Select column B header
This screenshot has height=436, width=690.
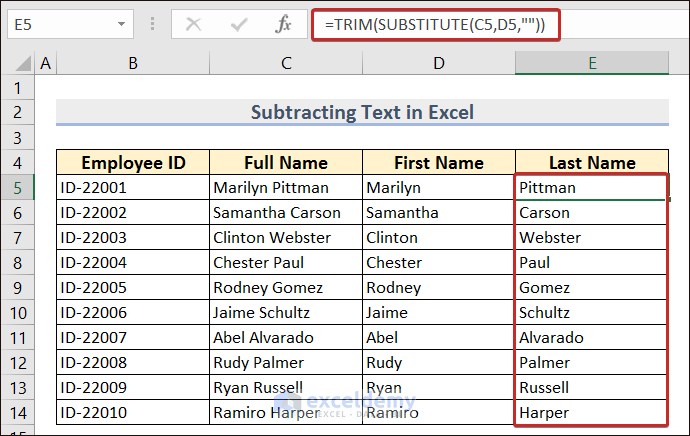133,64
